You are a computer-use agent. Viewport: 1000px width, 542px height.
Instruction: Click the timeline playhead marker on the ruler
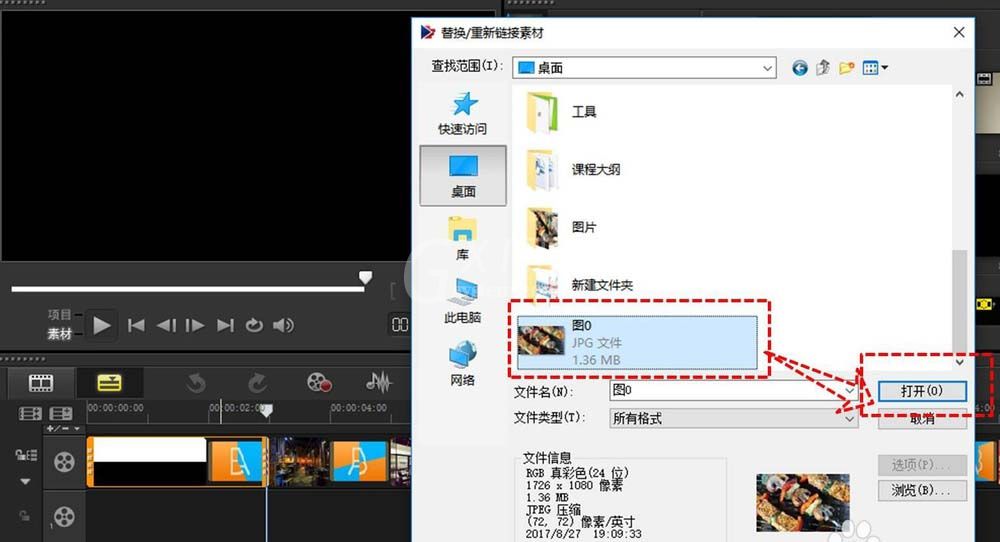click(267, 411)
